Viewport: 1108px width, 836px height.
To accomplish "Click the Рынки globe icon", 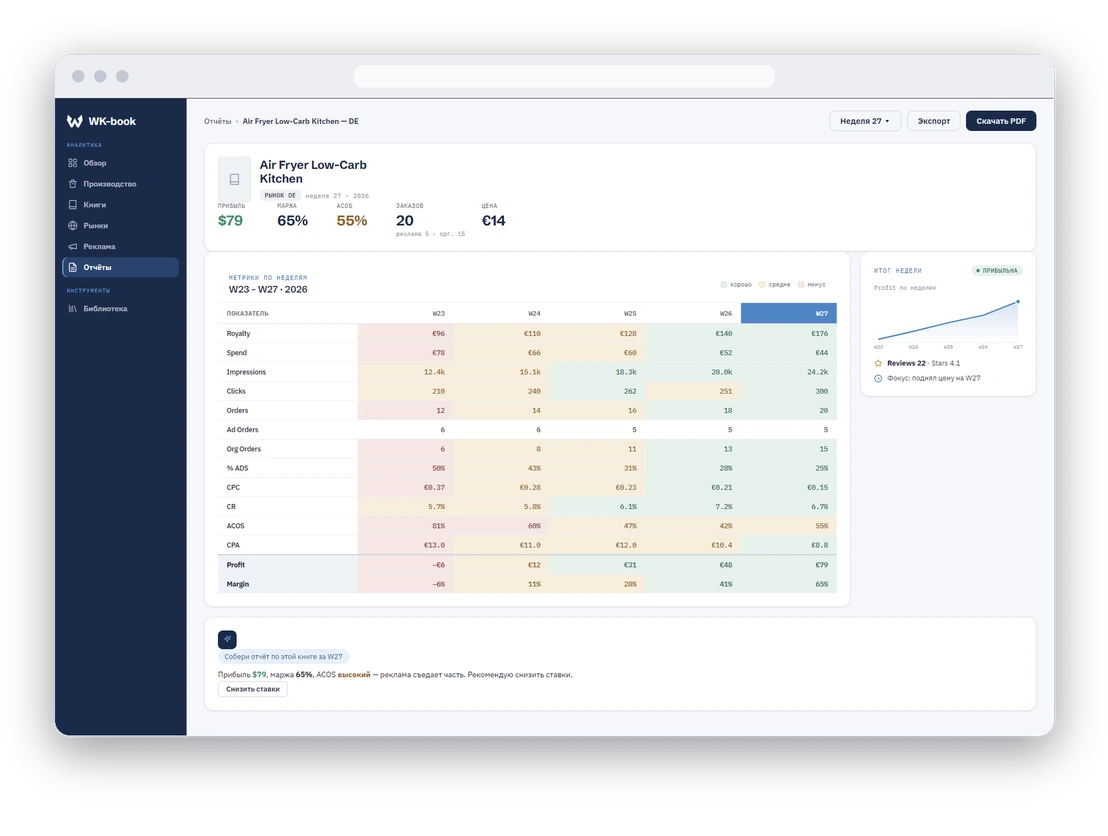I will (72, 225).
